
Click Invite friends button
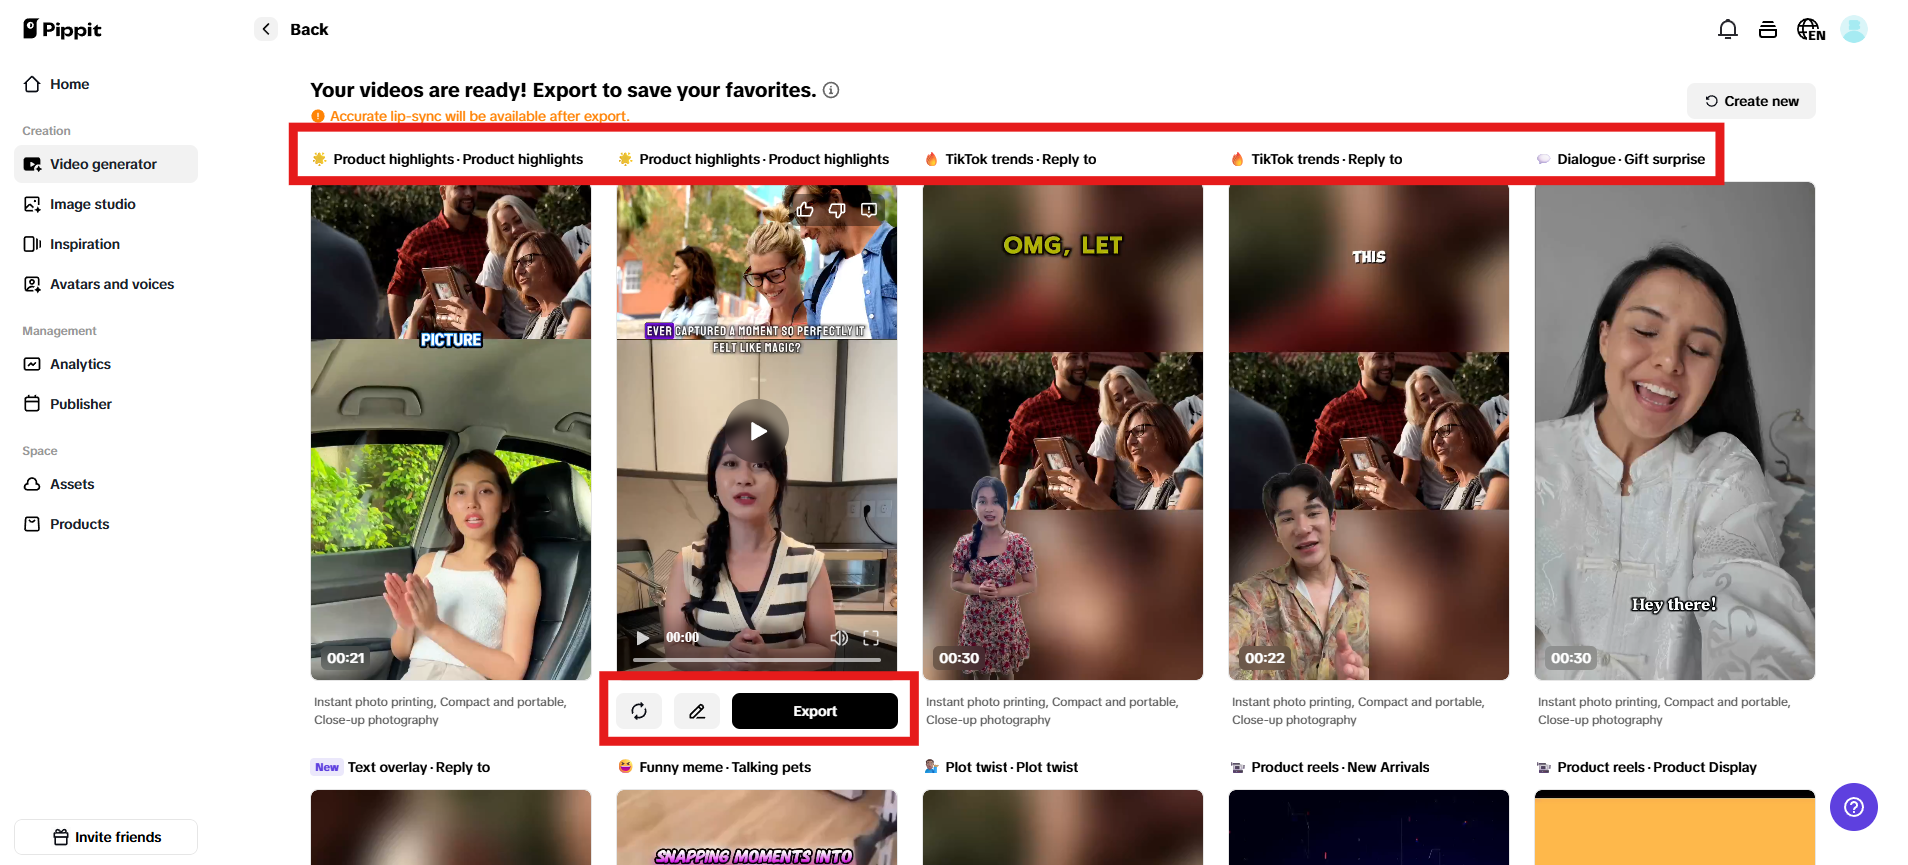(106, 837)
